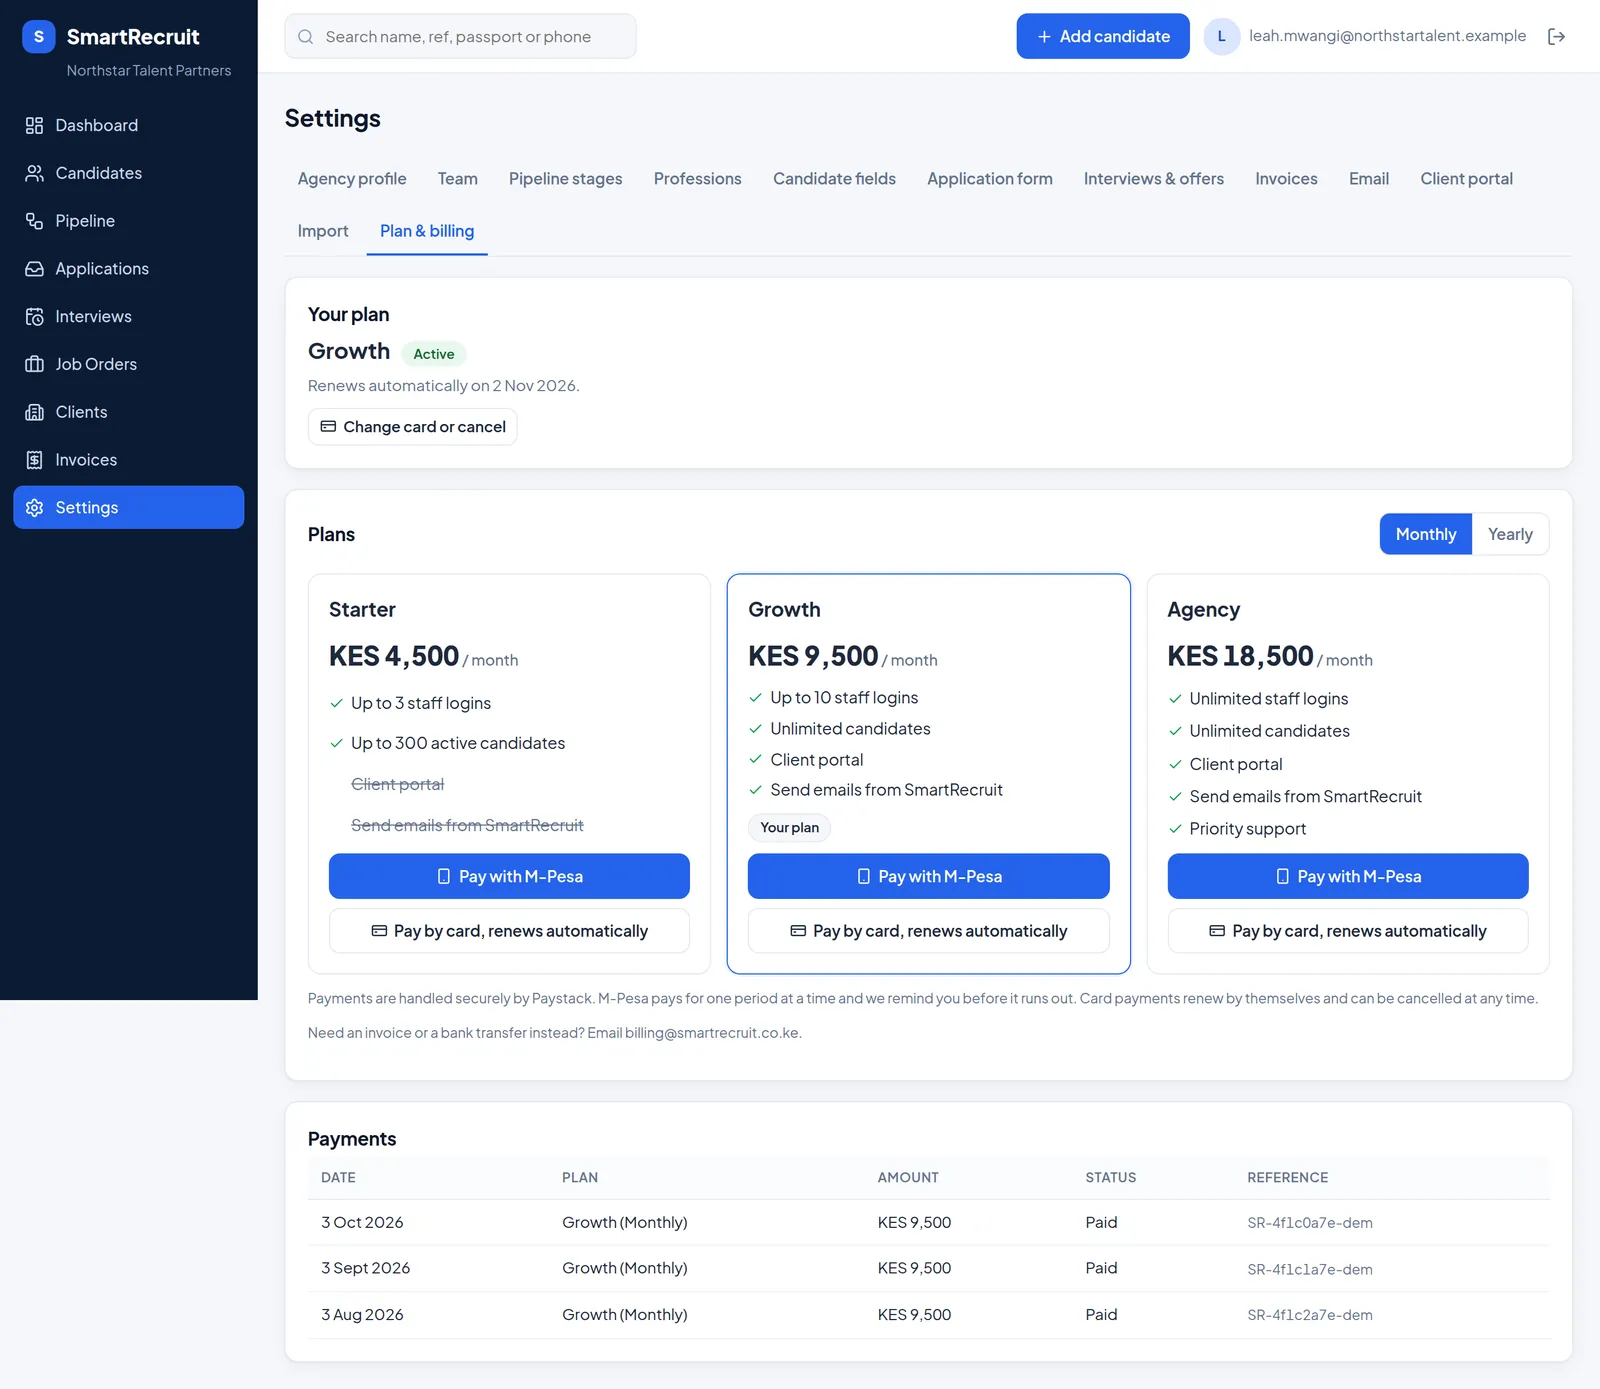The height and width of the screenshot is (1389, 1600).
Task: Go to Candidates in the sidebar
Action: point(128,173)
